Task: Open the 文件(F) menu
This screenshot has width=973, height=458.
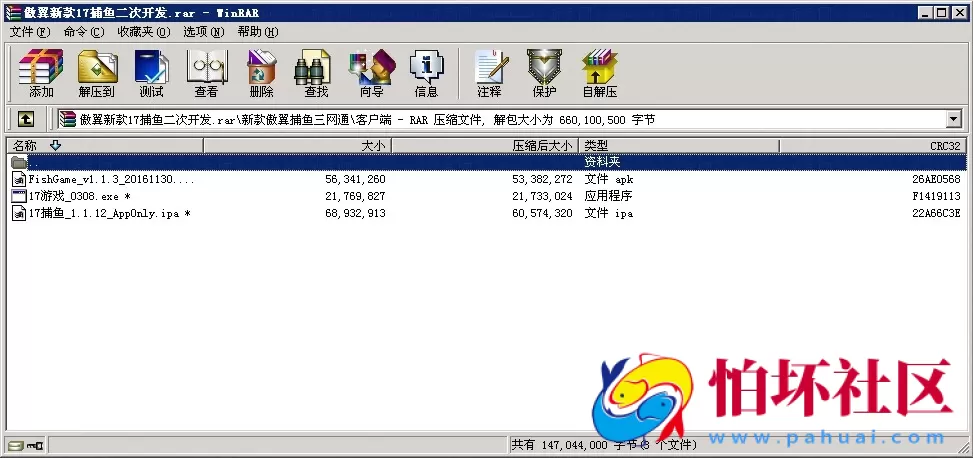Action: point(29,31)
